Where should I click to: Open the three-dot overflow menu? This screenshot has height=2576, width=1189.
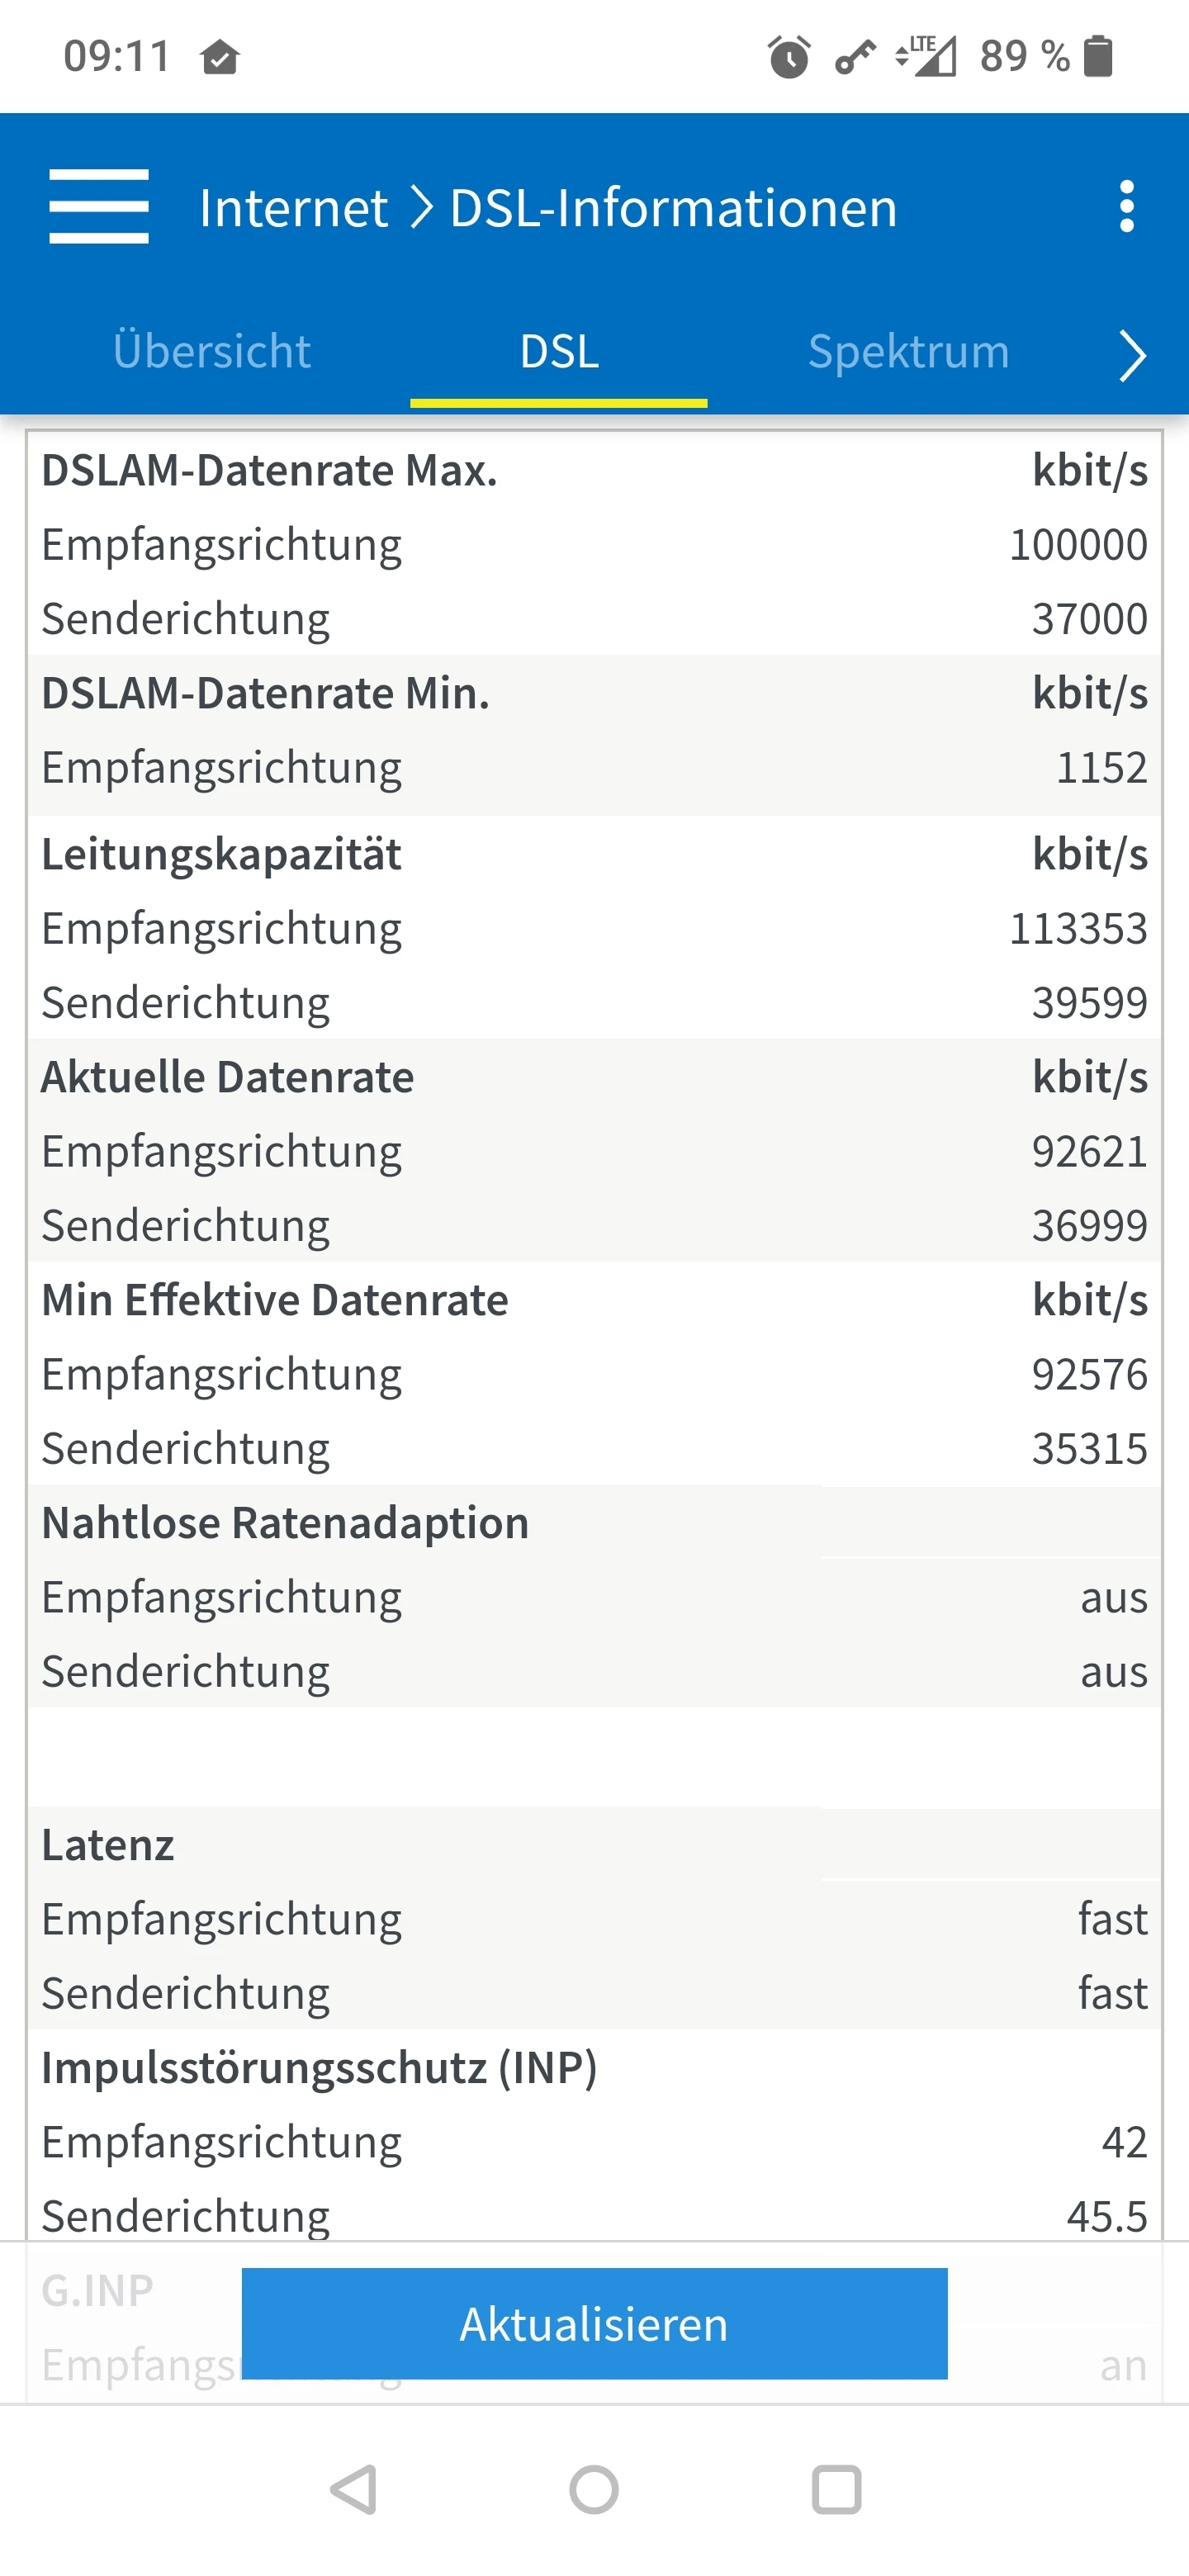[1127, 207]
